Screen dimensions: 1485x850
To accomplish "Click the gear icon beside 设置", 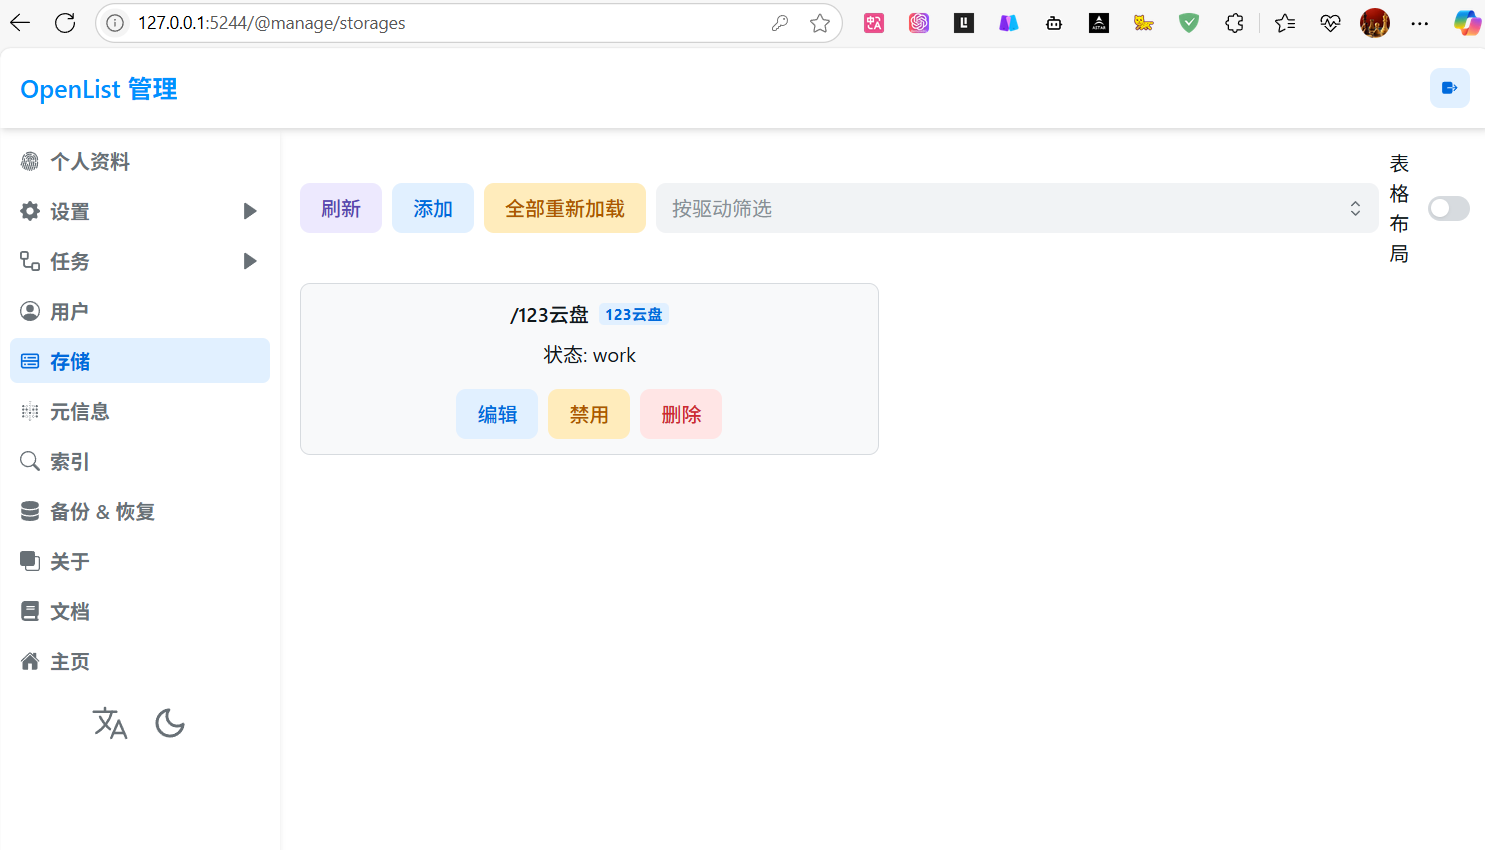I will coord(30,211).
